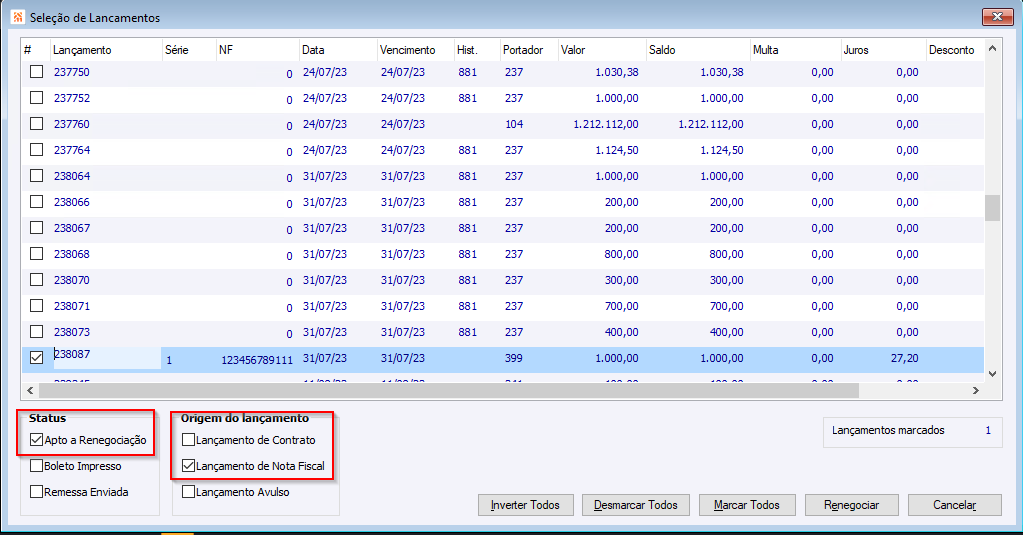Sort by Data column header

(x=338, y=50)
